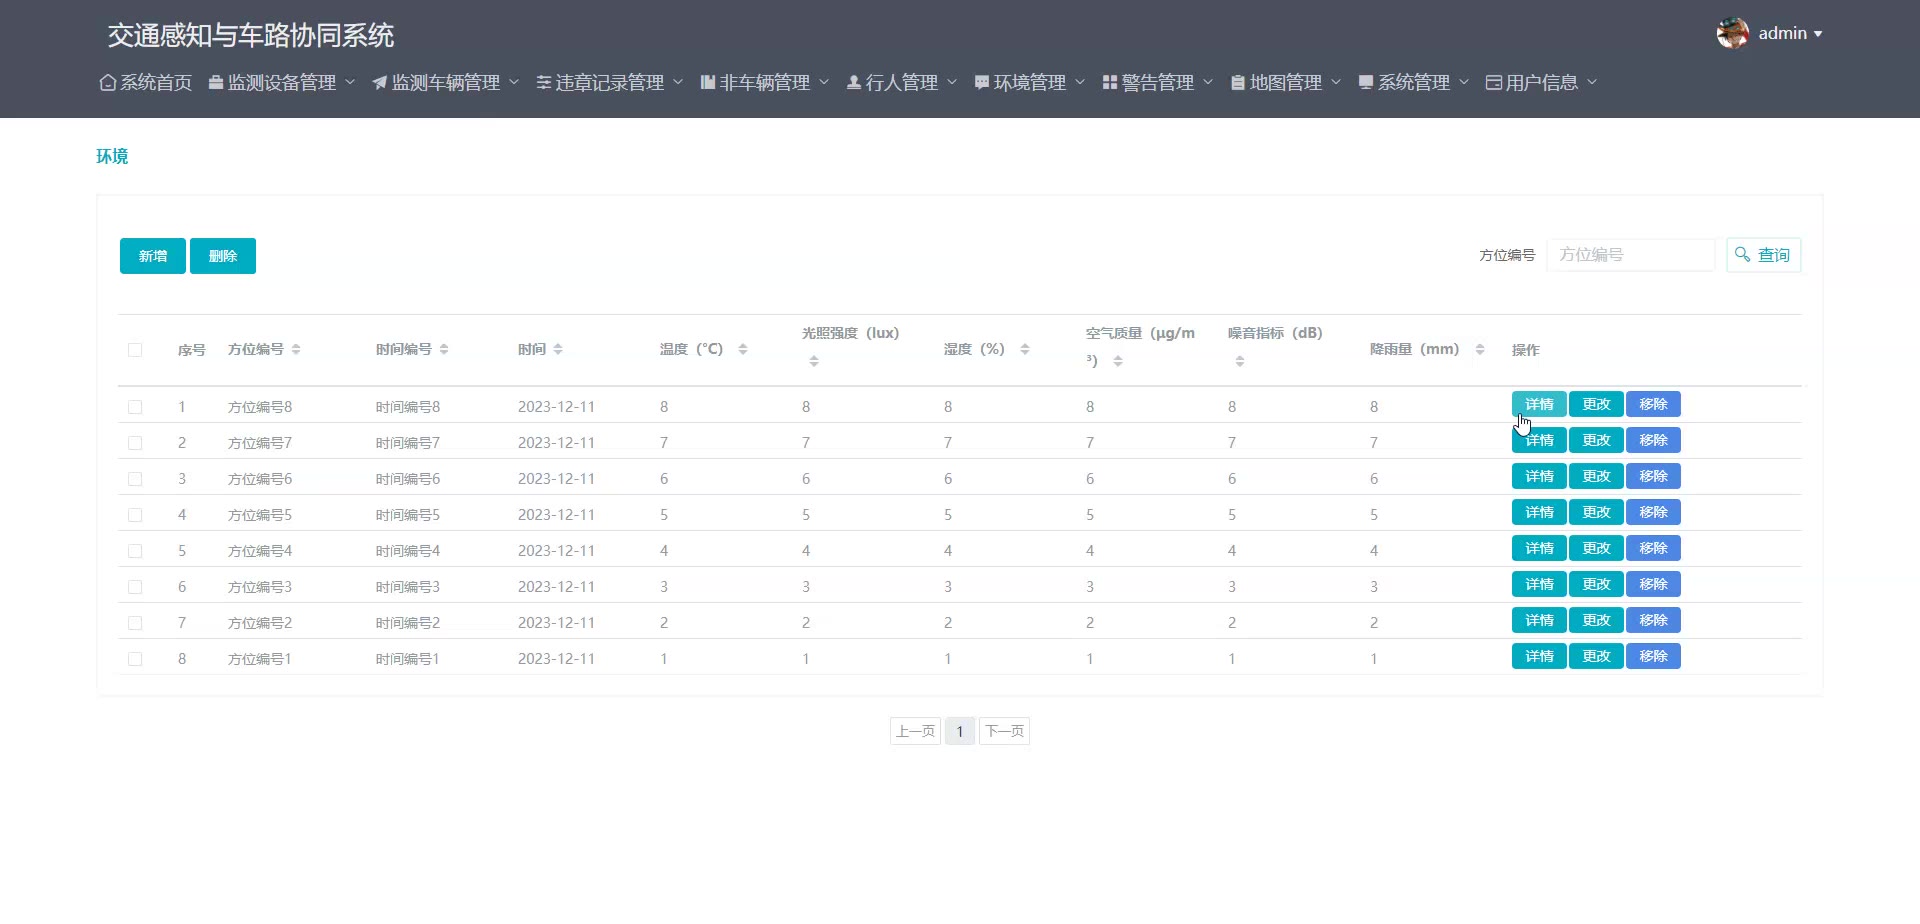Sort table by 噪音指标 (dB) column arrows
The width and height of the screenshot is (1920, 924).
[1240, 361]
